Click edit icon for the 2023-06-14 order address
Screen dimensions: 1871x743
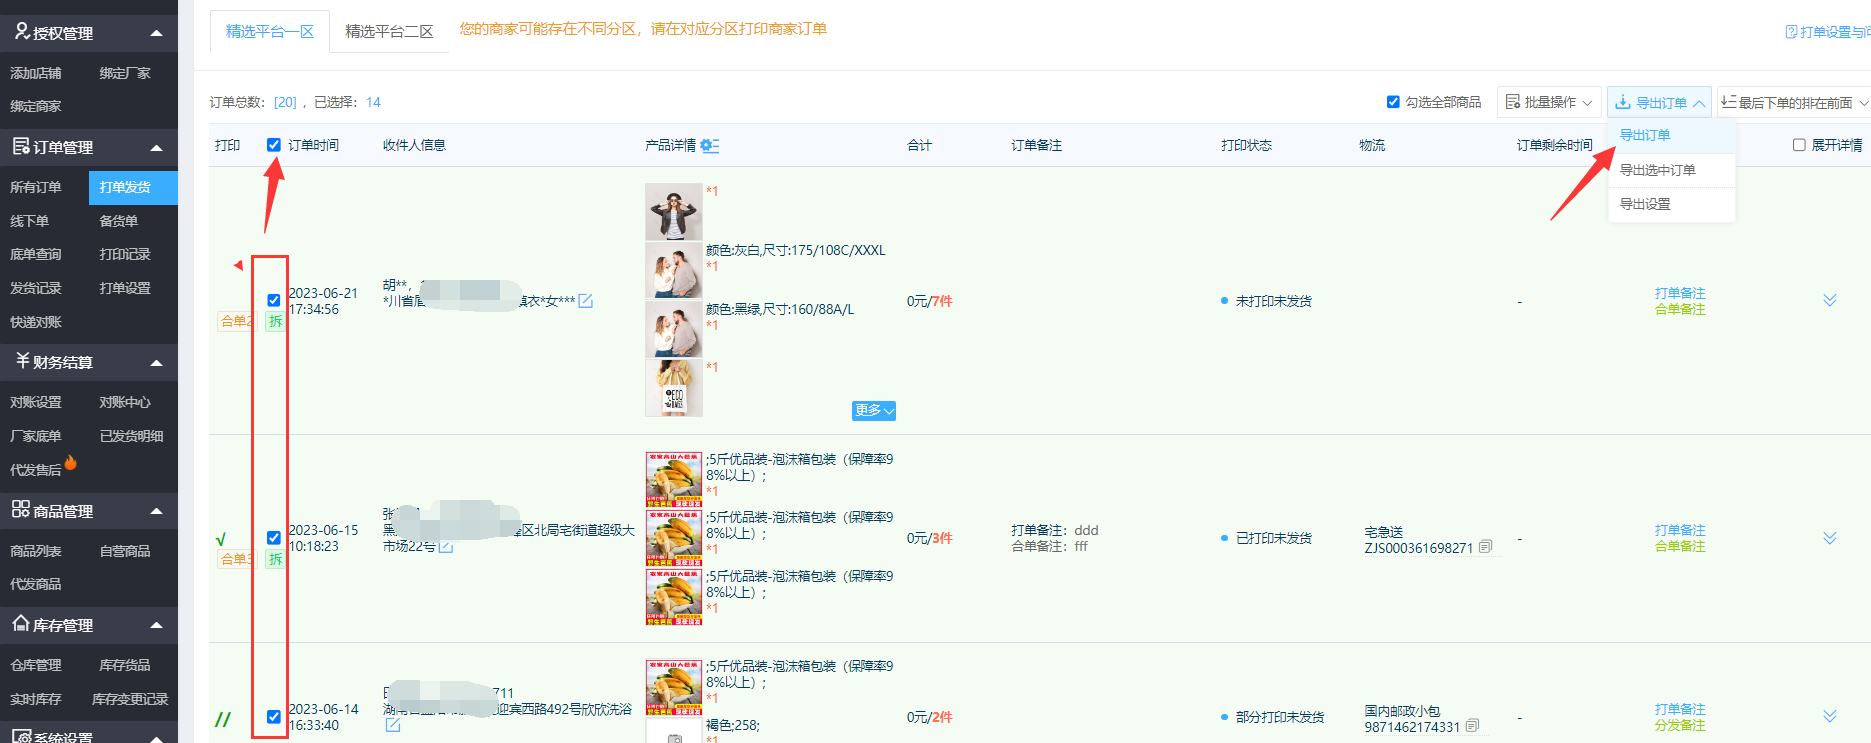(x=393, y=725)
